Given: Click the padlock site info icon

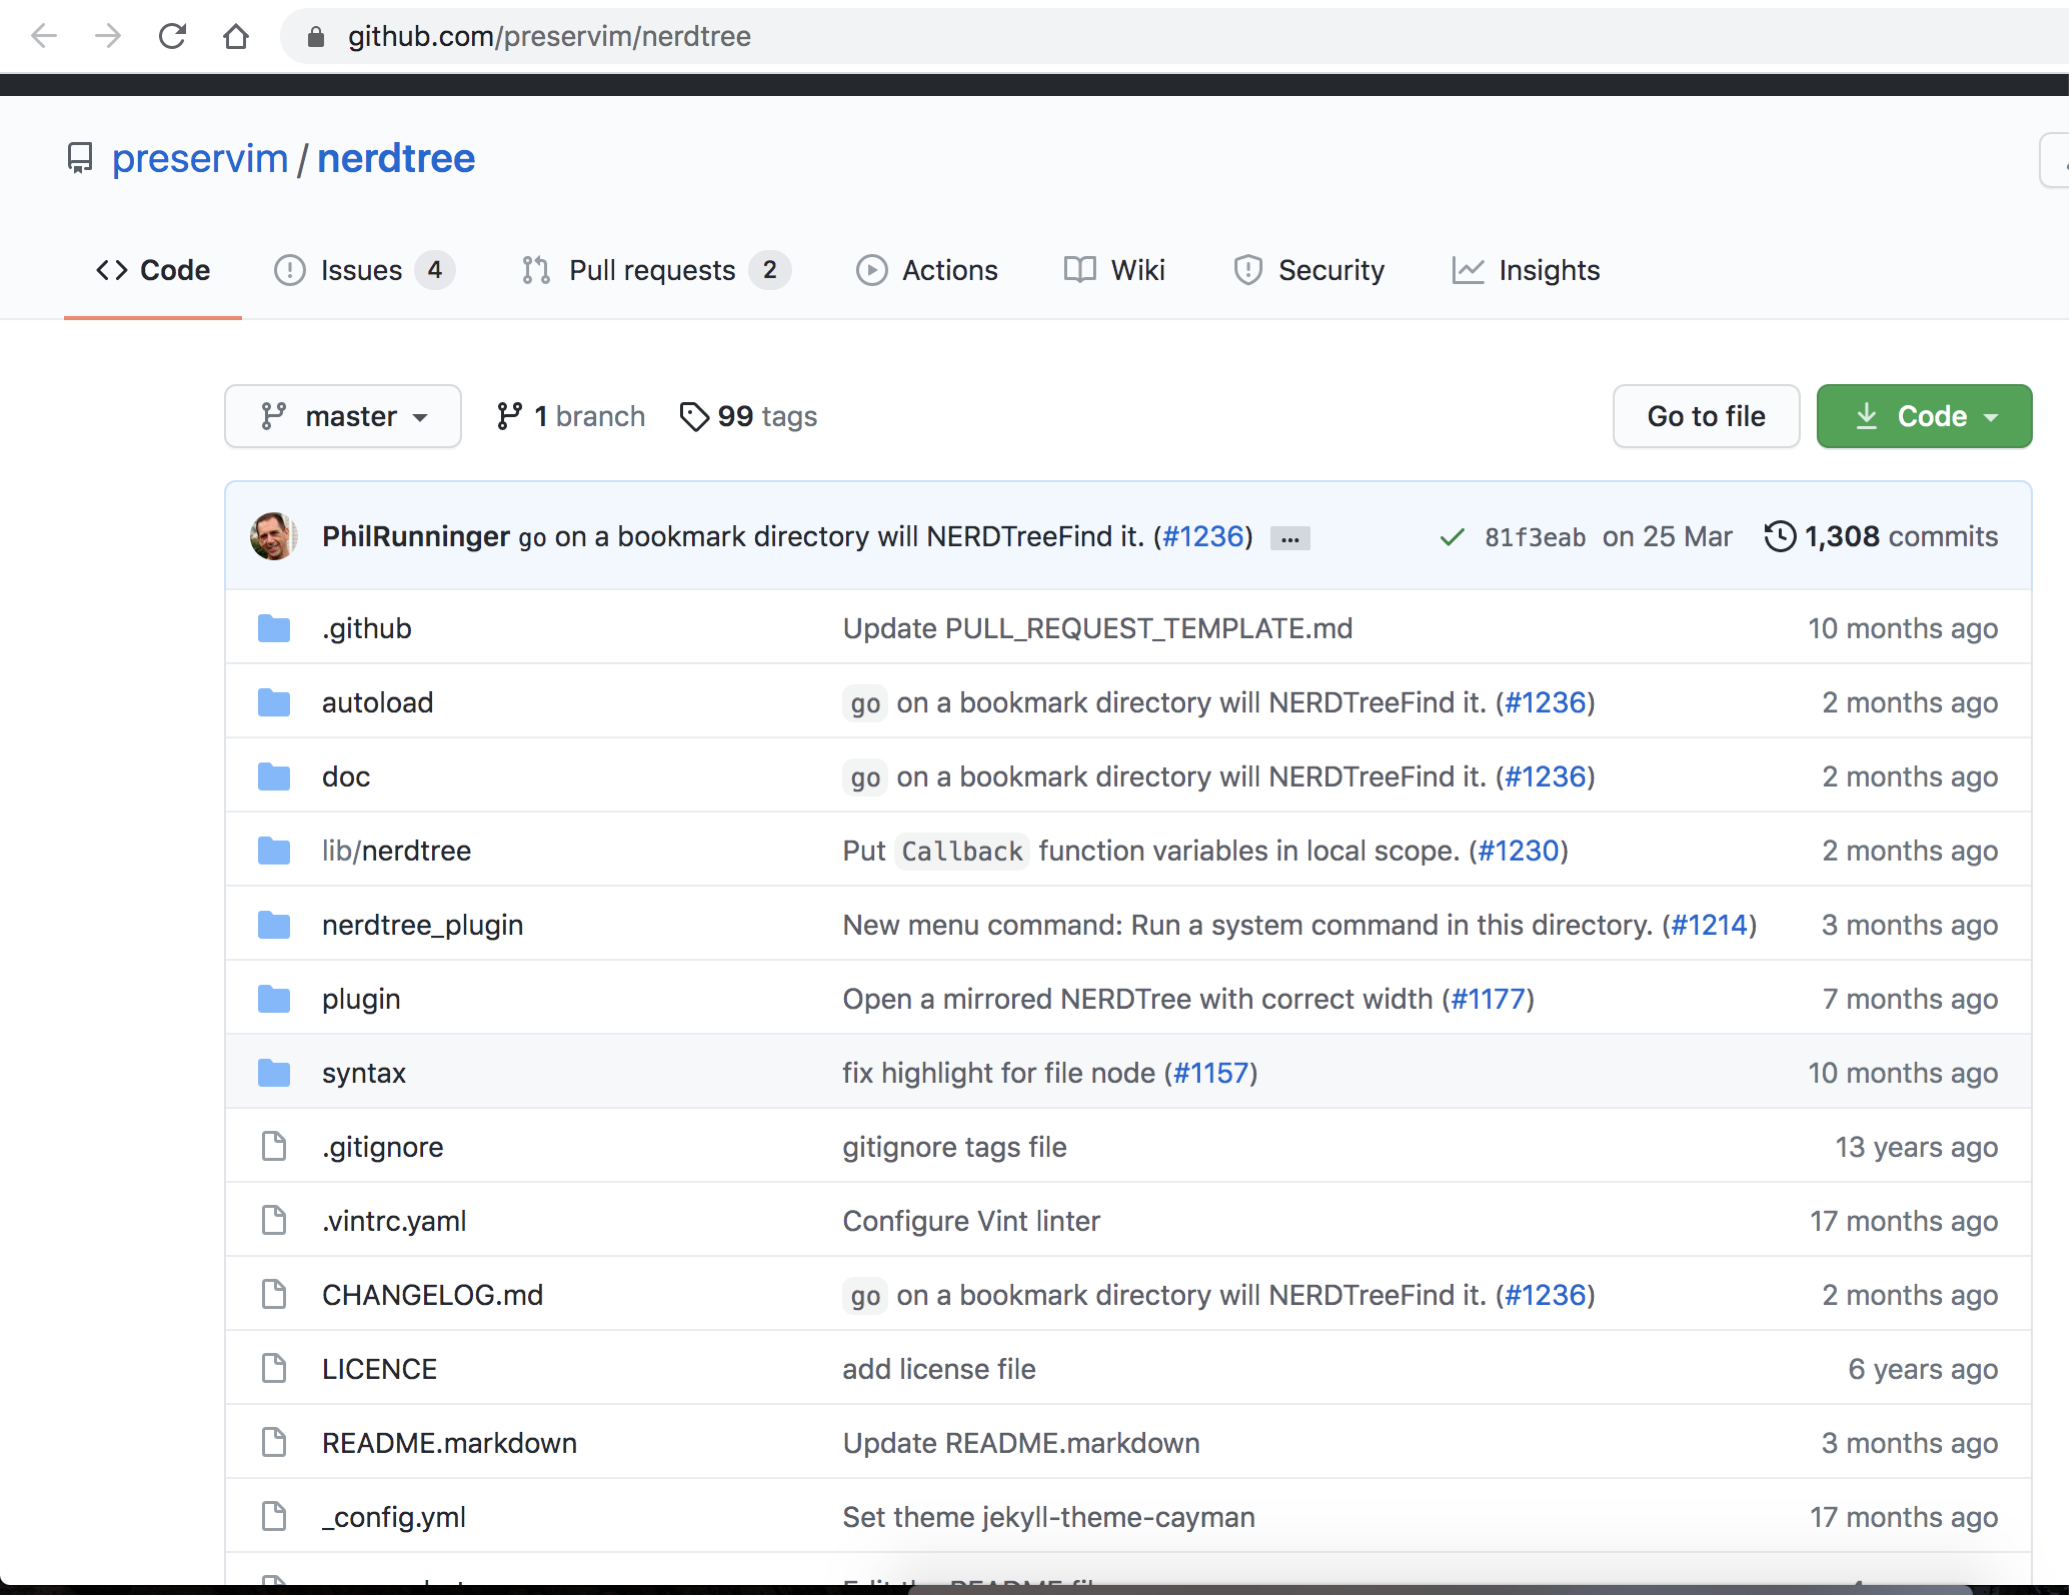Looking at the screenshot, I should (316, 37).
